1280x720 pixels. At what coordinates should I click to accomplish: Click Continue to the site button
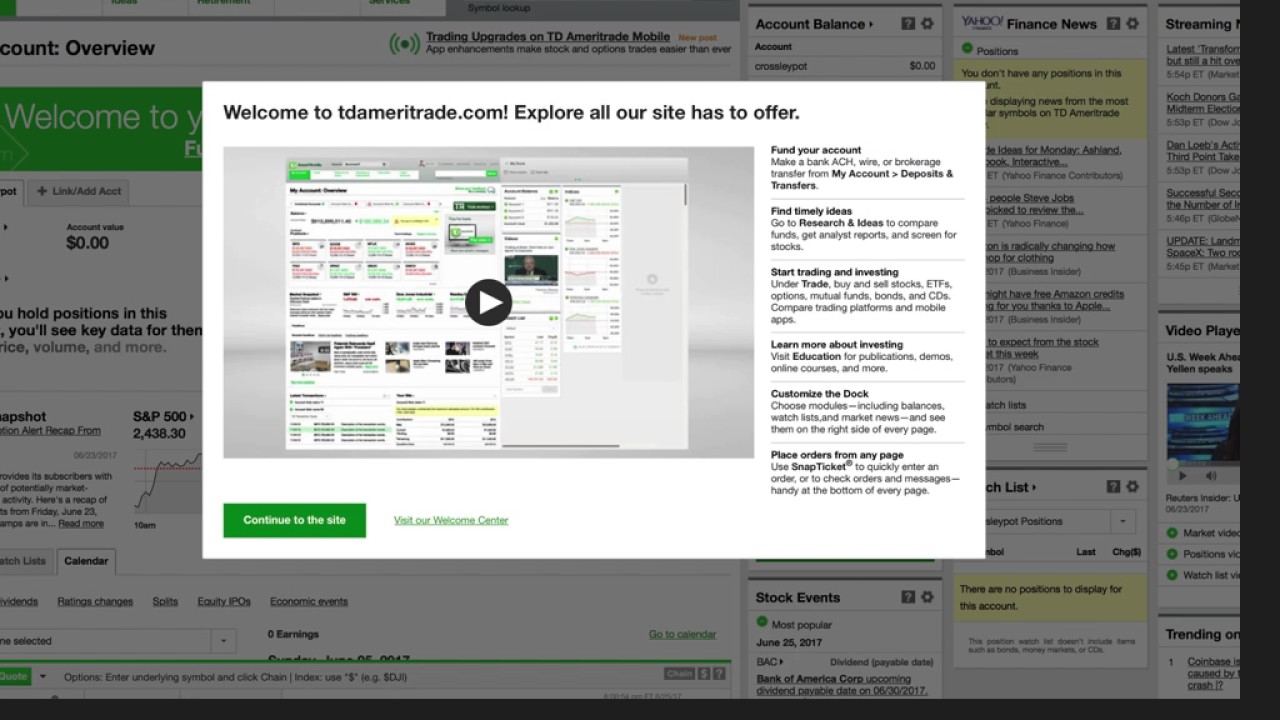[294, 520]
